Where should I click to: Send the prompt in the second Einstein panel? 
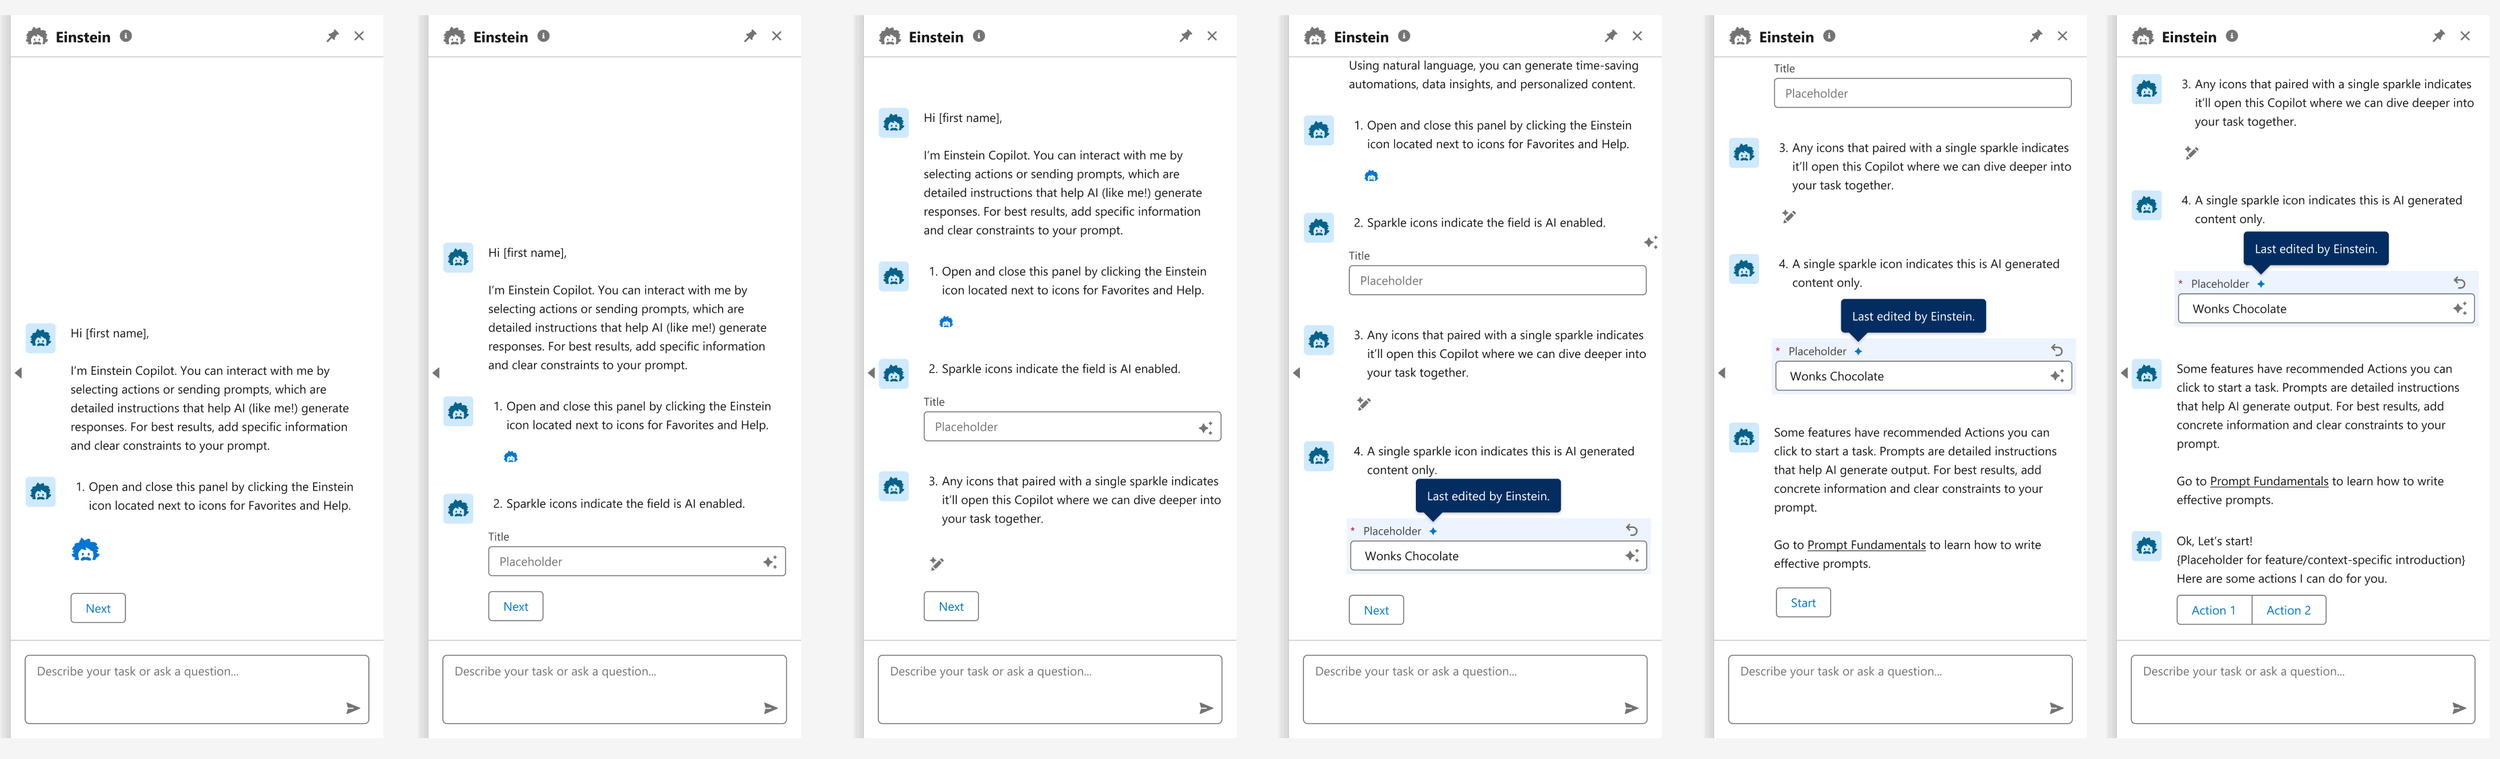[x=771, y=708]
